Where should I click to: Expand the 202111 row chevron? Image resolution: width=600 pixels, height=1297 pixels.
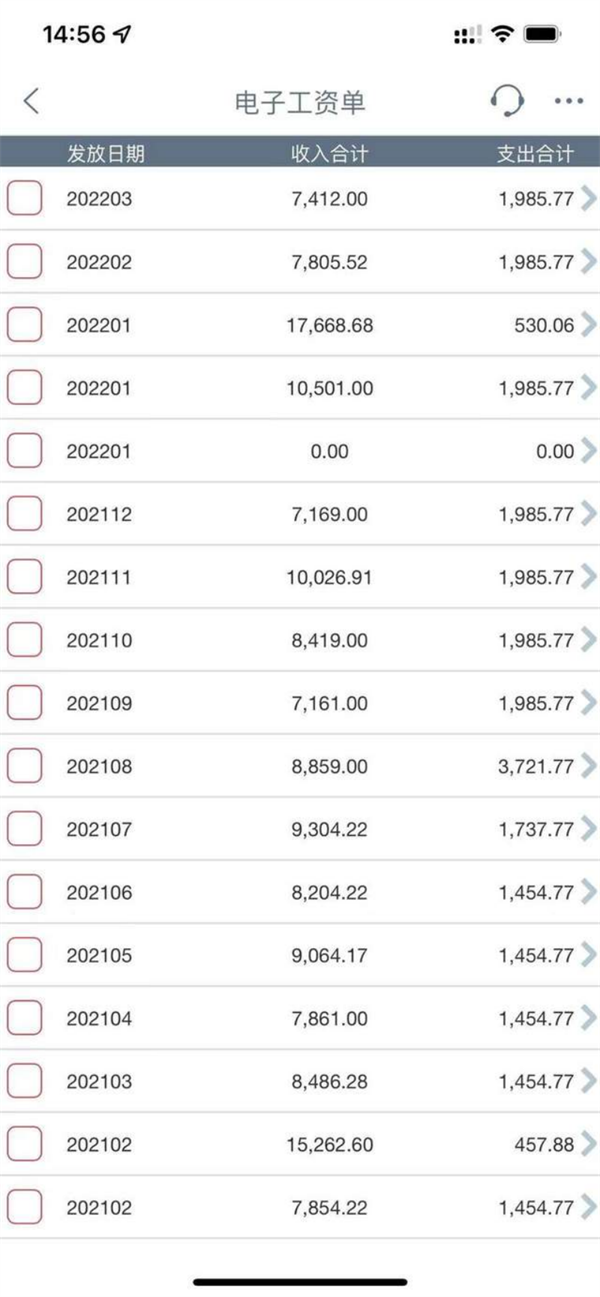pos(588,576)
